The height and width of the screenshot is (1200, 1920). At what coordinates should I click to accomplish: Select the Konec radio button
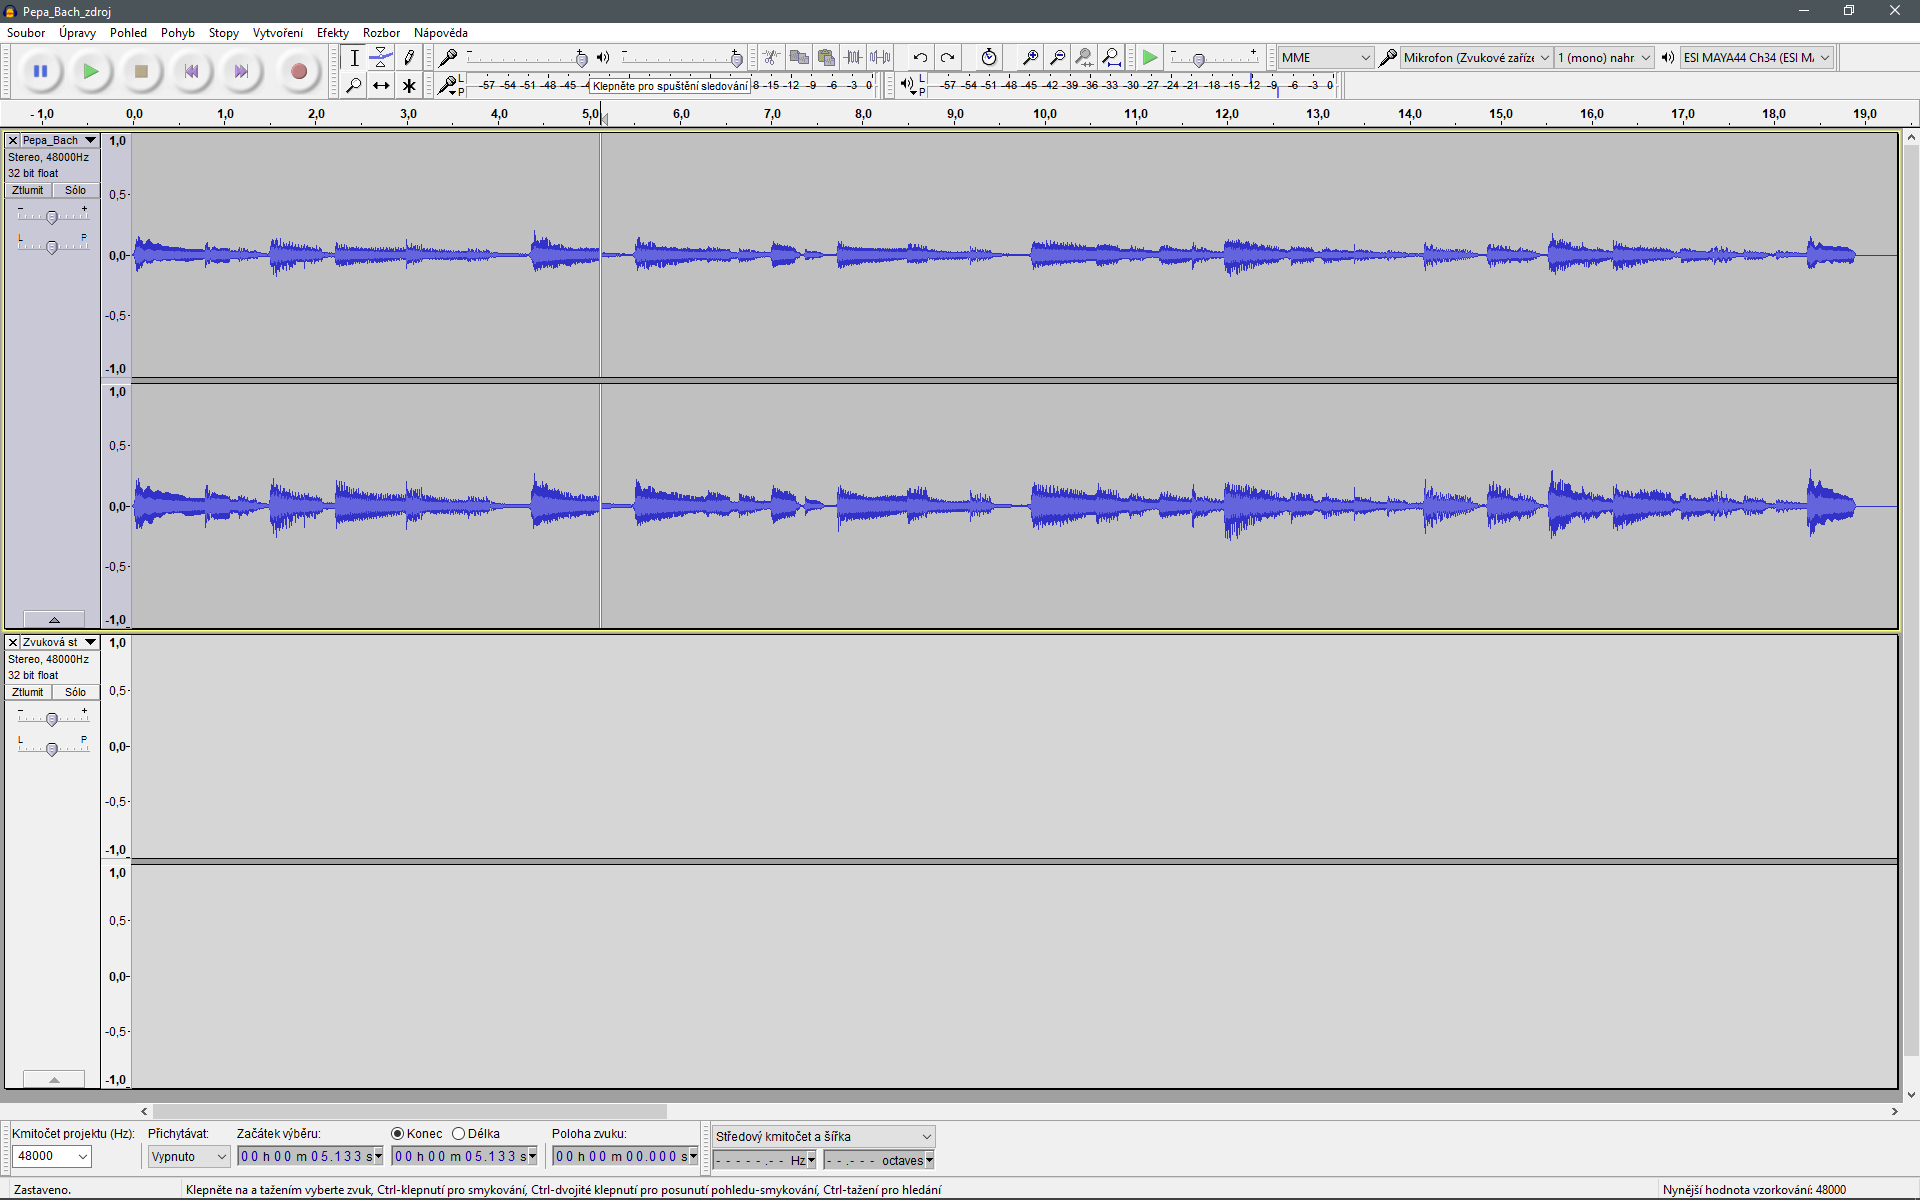click(397, 1133)
